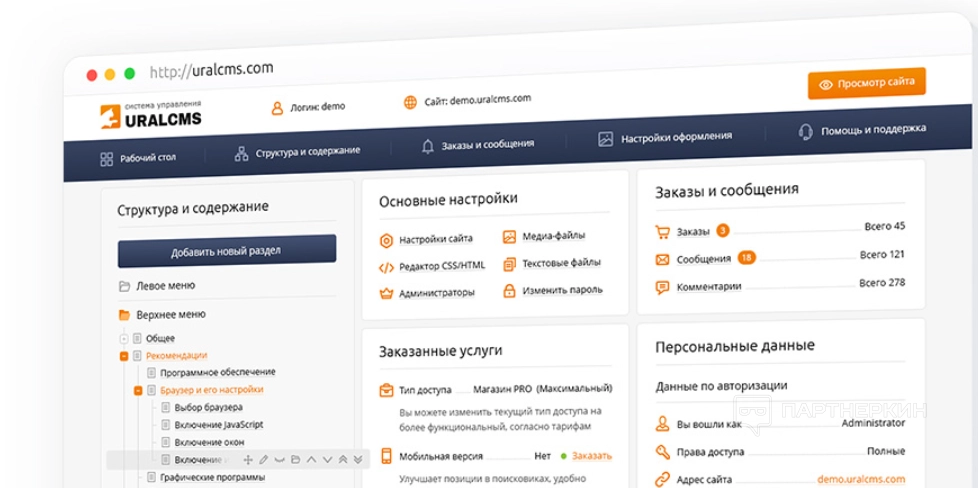Click the Просмотр сайта button
This screenshot has height=488, width=978.
pyautogui.click(x=866, y=83)
